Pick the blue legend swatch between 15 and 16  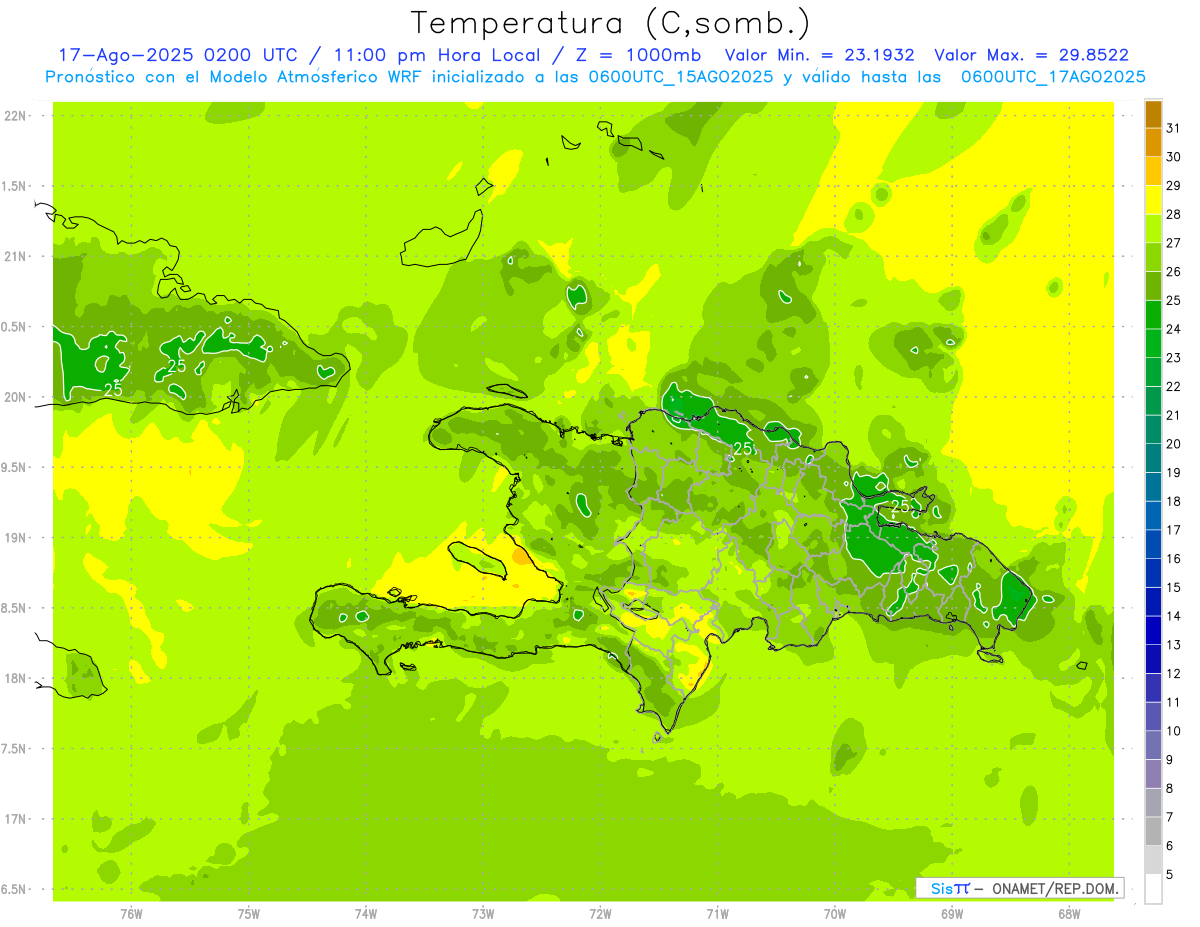[1153, 573]
